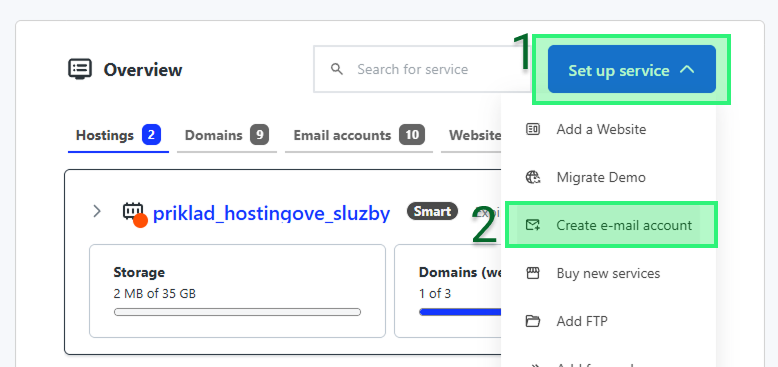Select the Hostings tab
Viewport: 778px width, 367px height.
(x=118, y=135)
